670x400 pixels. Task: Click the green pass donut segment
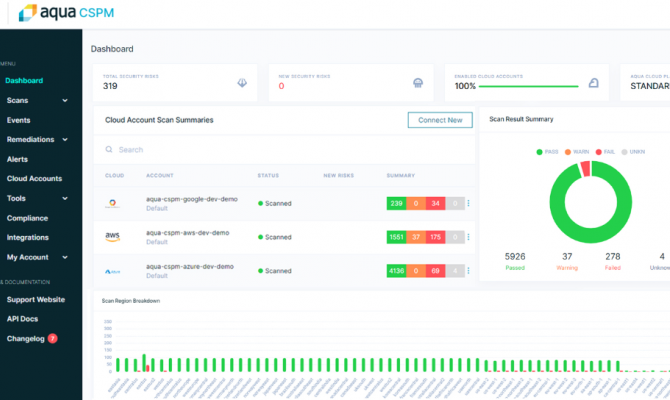coord(591,235)
